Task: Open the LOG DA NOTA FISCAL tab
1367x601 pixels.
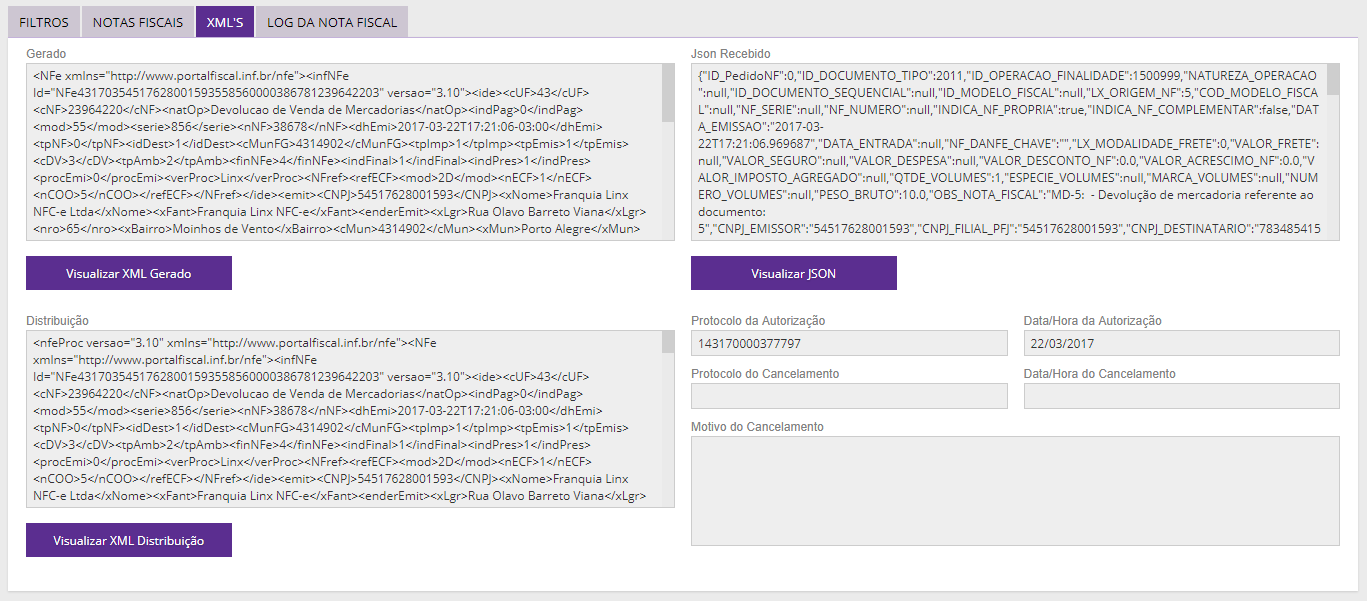Action: coord(331,22)
